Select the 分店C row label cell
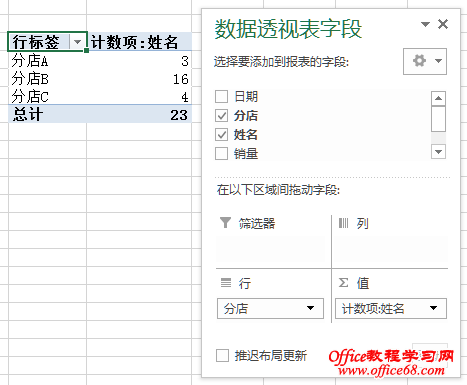467x385 pixels. (x=47, y=96)
